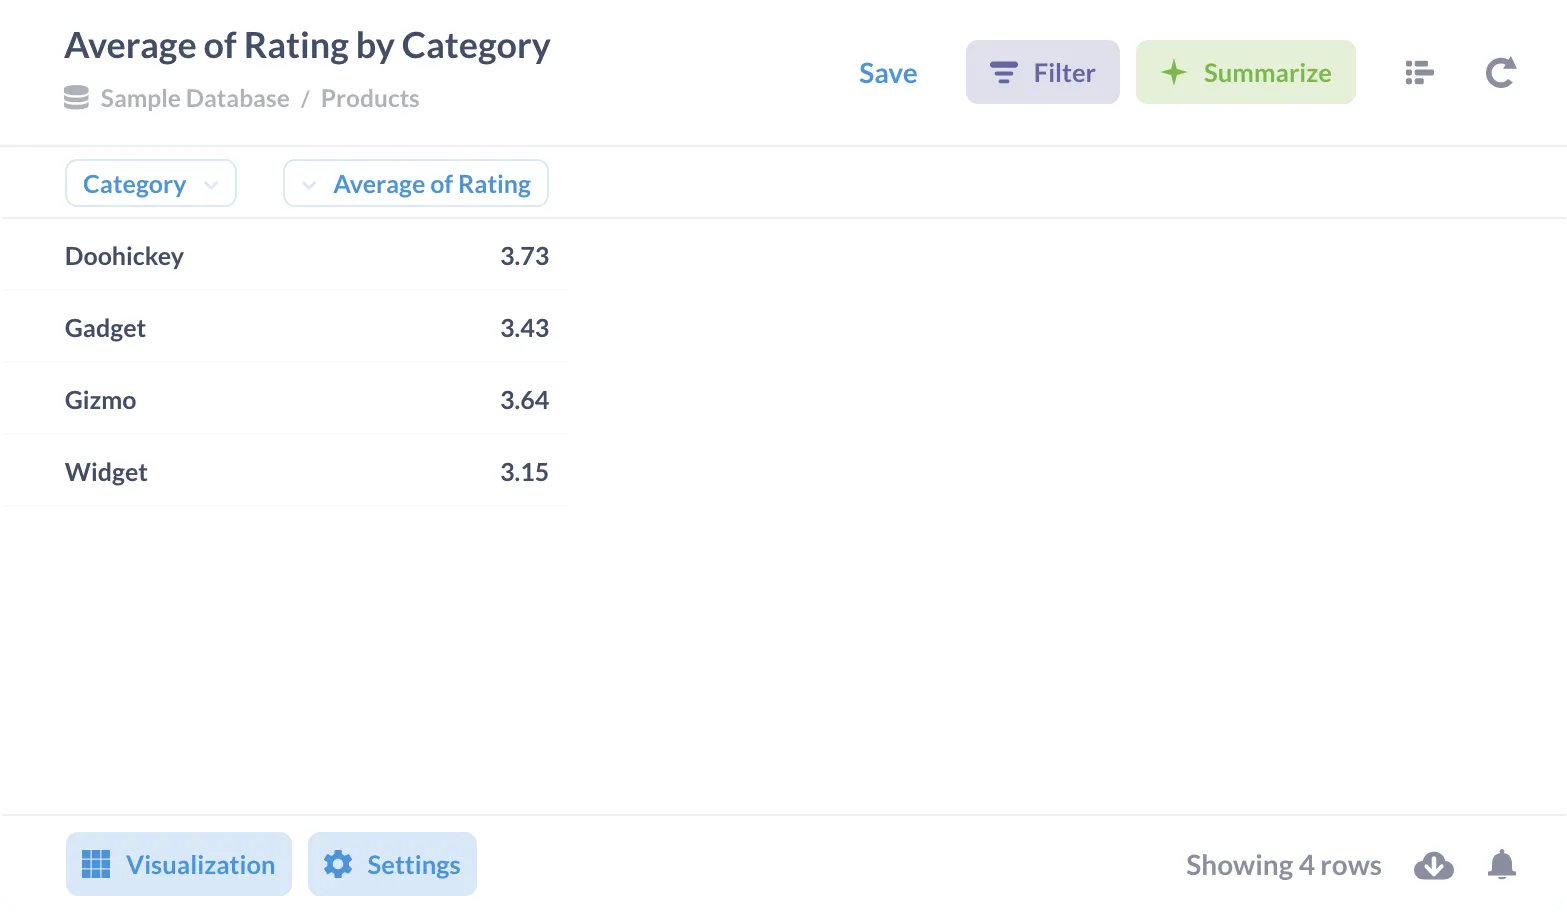Click the Sample Database icon
This screenshot has height=912, width=1567.
coord(76,98)
